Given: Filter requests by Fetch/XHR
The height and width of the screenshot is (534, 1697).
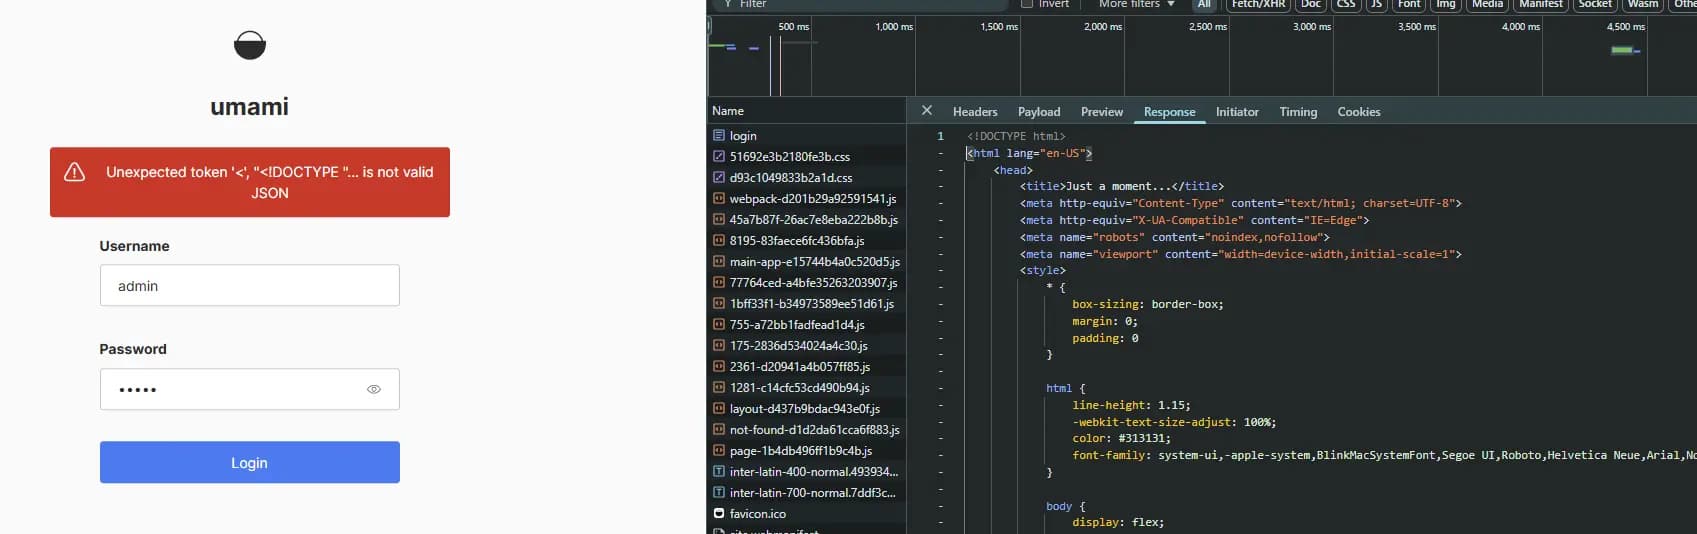Looking at the screenshot, I should coord(1258,4).
